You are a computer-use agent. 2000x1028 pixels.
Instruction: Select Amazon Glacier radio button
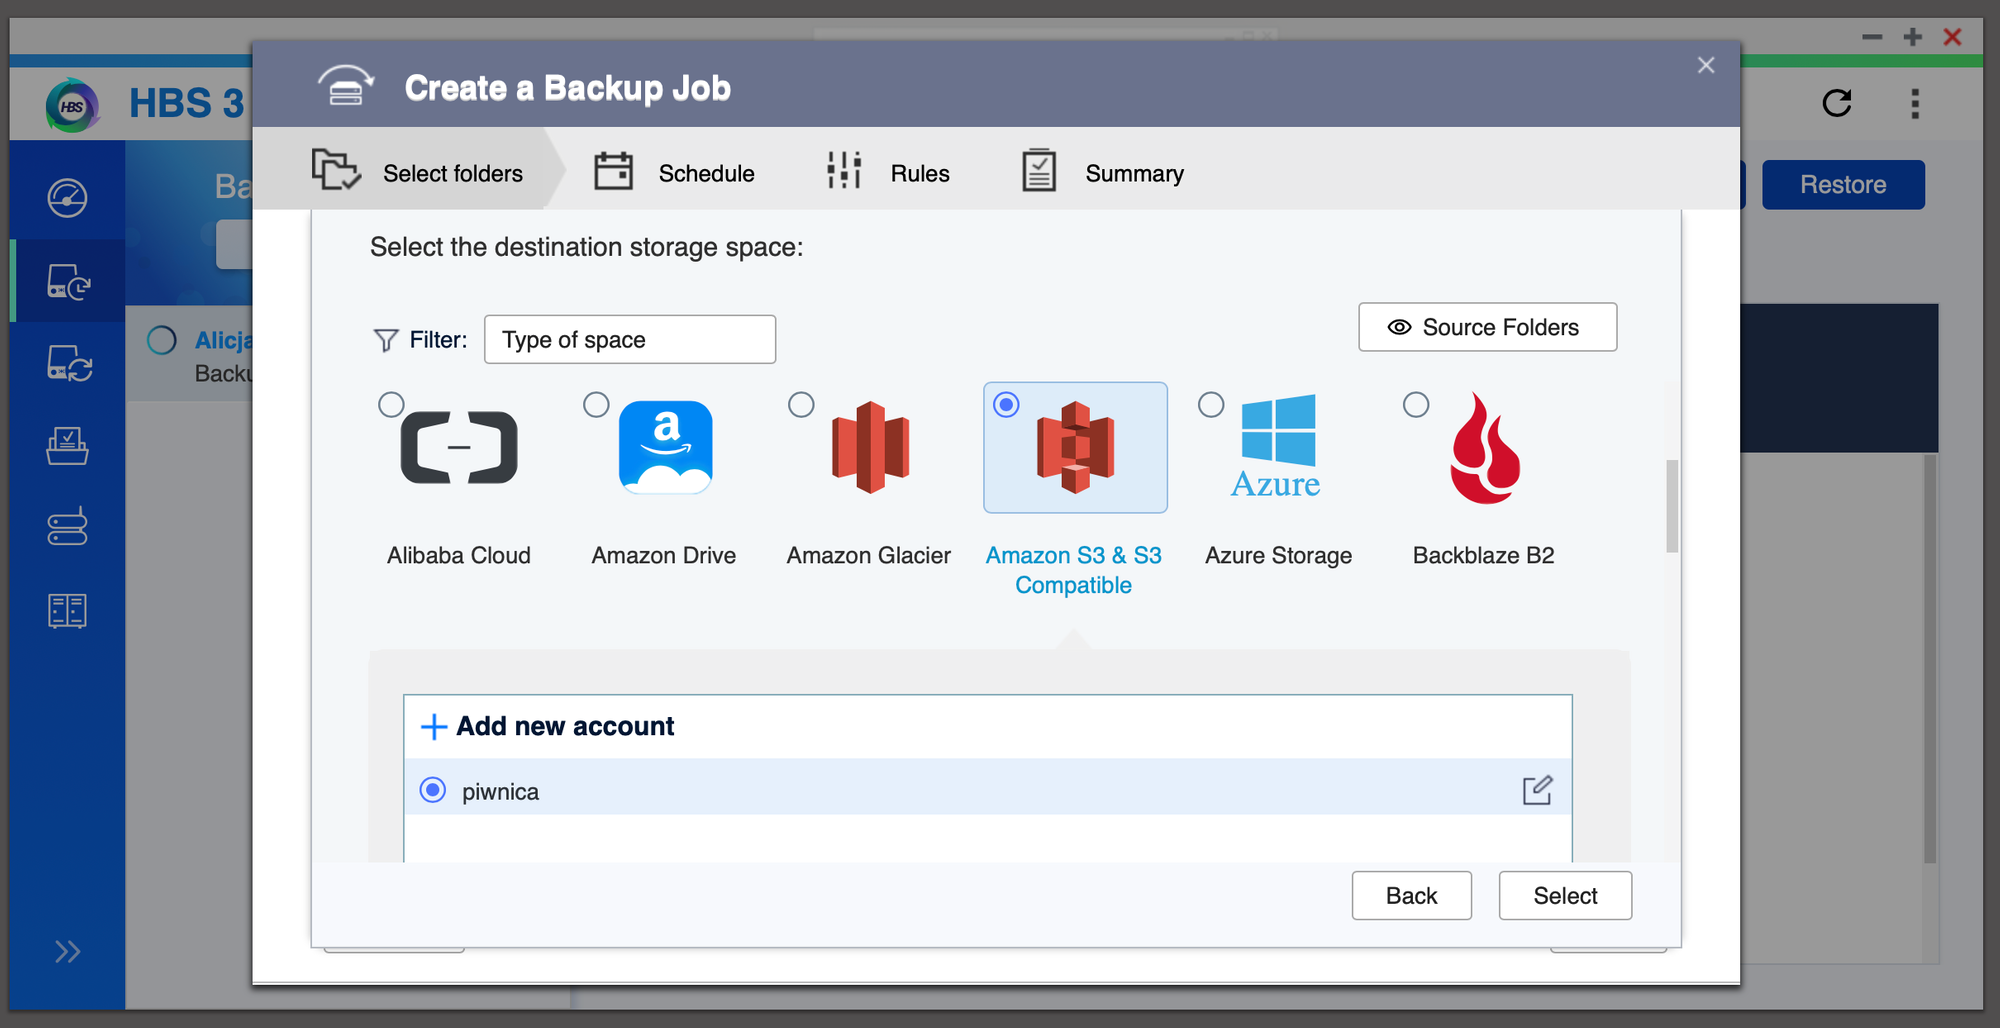[801, 404]
